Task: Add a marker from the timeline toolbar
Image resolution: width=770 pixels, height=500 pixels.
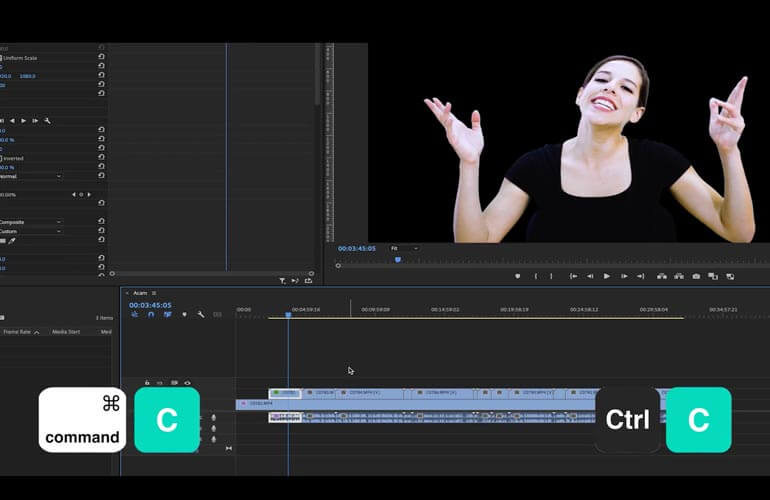Action: (185, 314)
